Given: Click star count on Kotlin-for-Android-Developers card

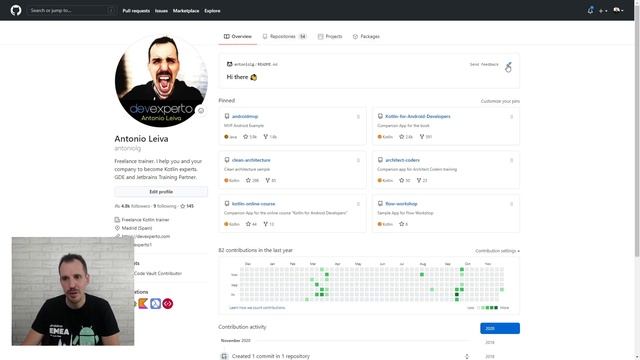Looking at the screenshot, I should [x=406, y=137].
